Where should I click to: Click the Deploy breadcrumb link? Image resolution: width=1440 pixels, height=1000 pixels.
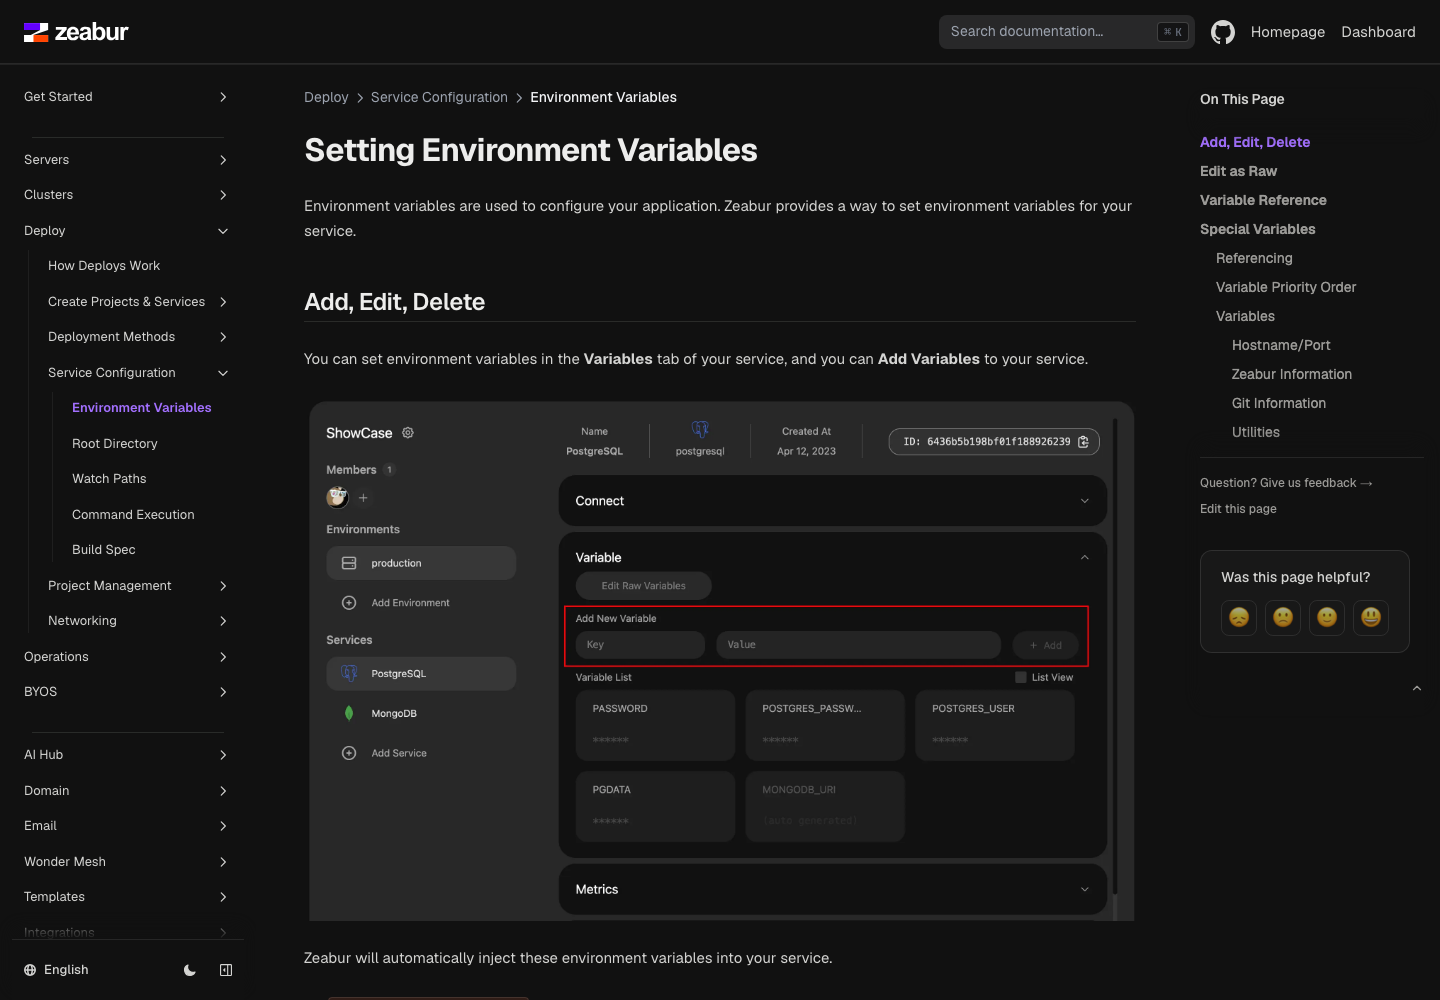click(x=326, y=97)
